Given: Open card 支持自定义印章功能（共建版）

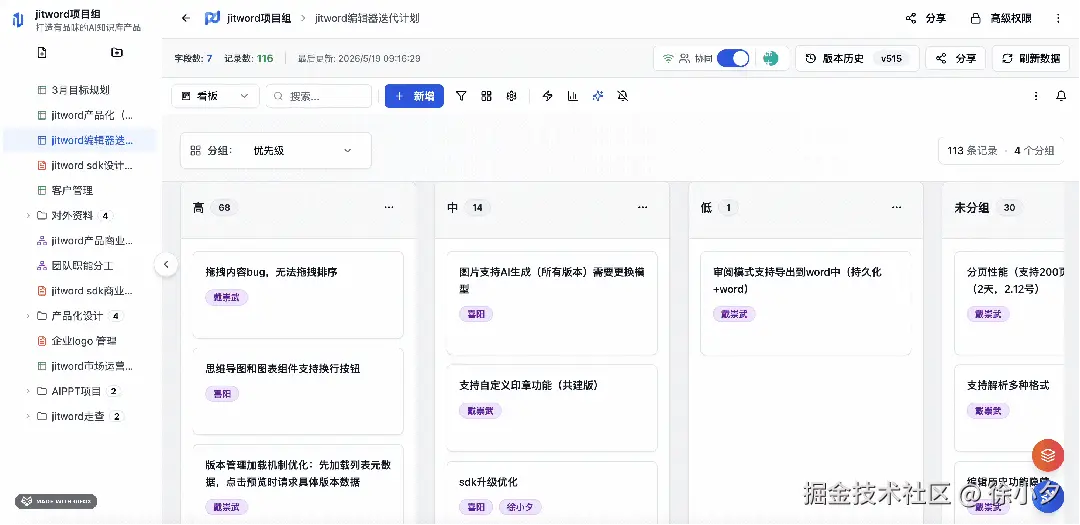Looking at the screenshot, I should 552,408.
